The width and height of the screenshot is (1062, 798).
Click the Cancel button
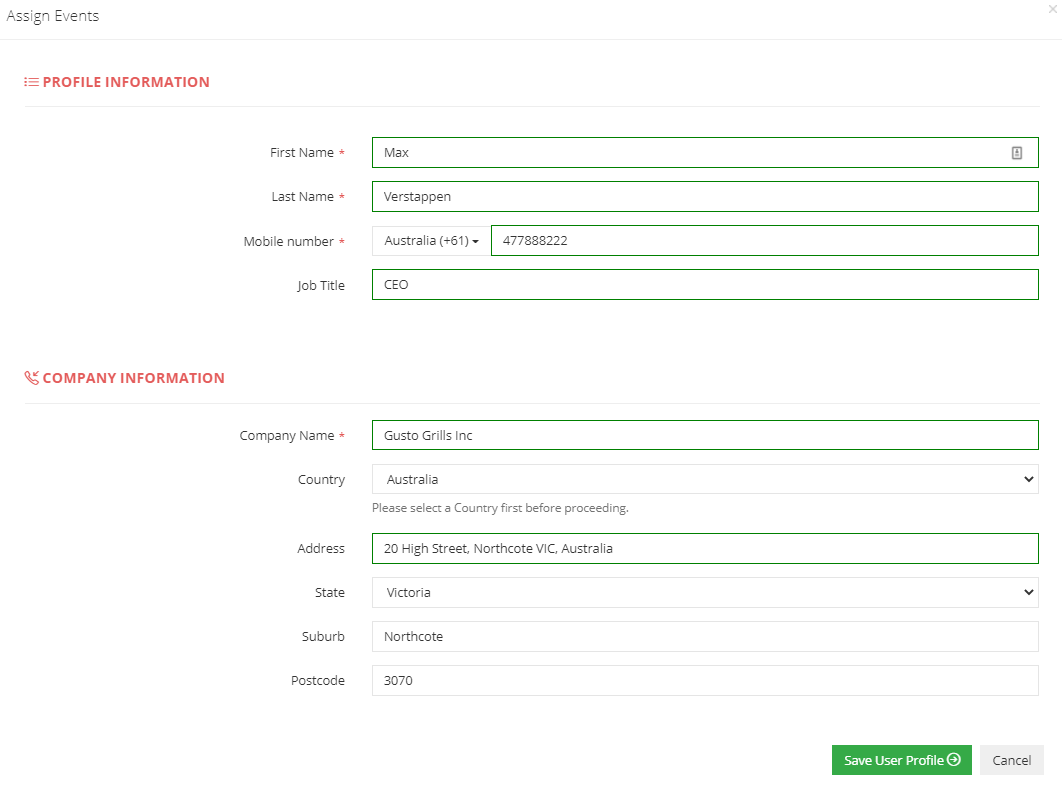[1011, 760]
